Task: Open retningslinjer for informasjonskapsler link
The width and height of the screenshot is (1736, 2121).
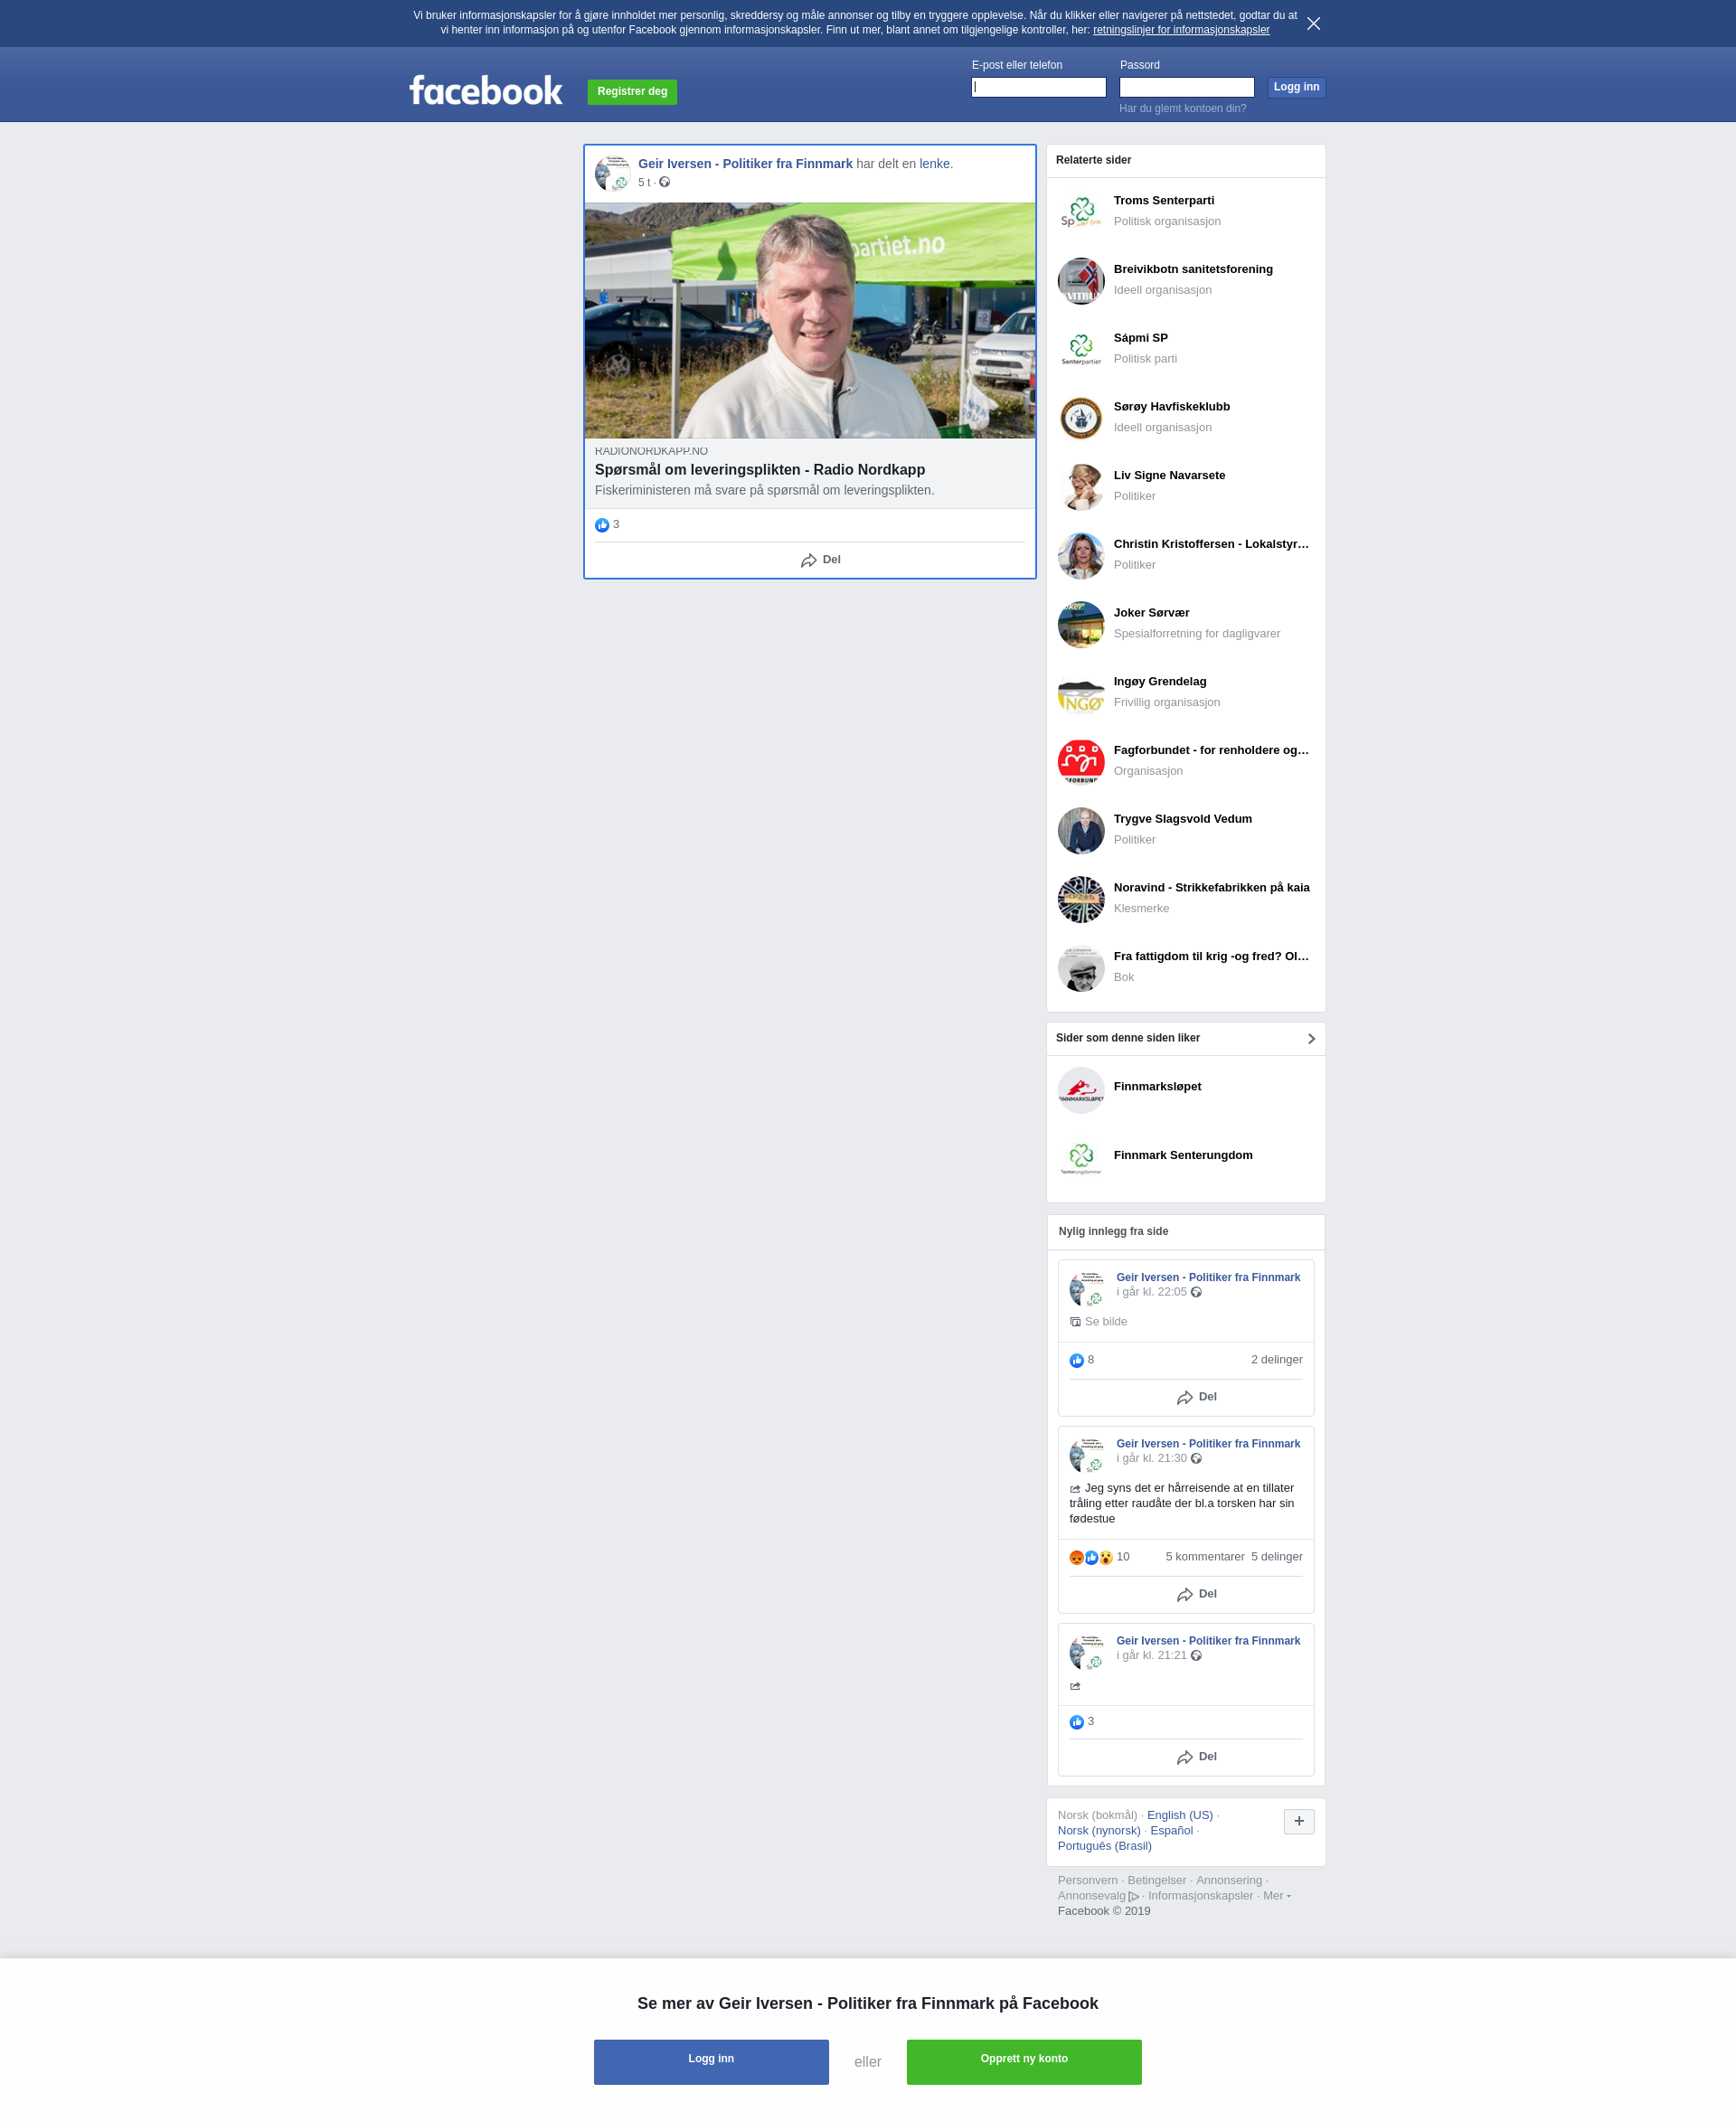Action: (x=1181, y=30)
